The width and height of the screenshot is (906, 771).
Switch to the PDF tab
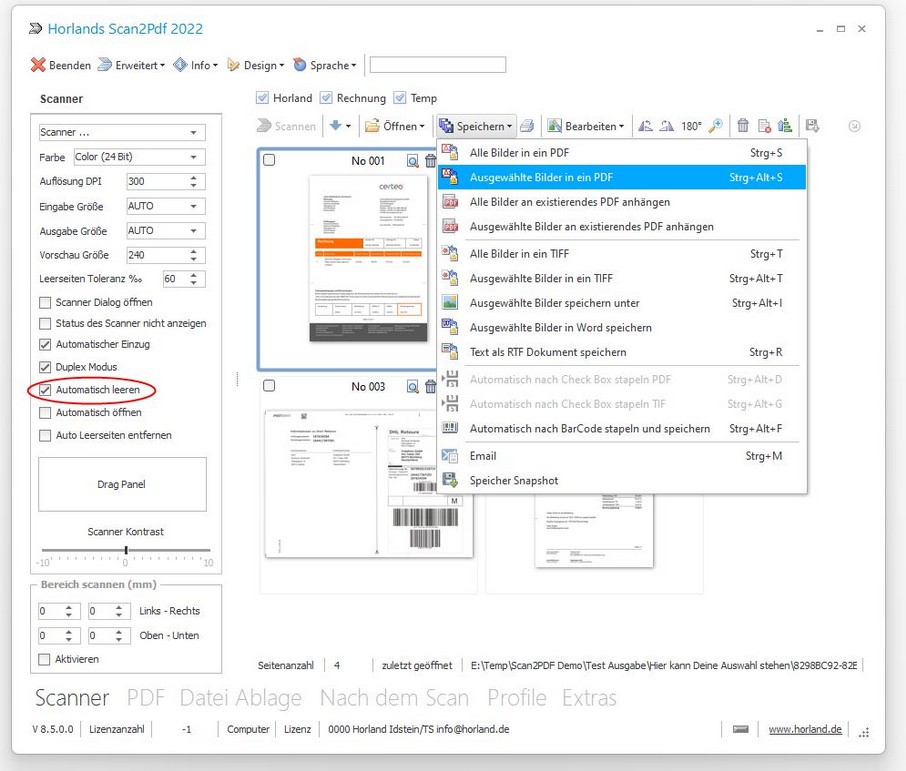click(146, 698)
